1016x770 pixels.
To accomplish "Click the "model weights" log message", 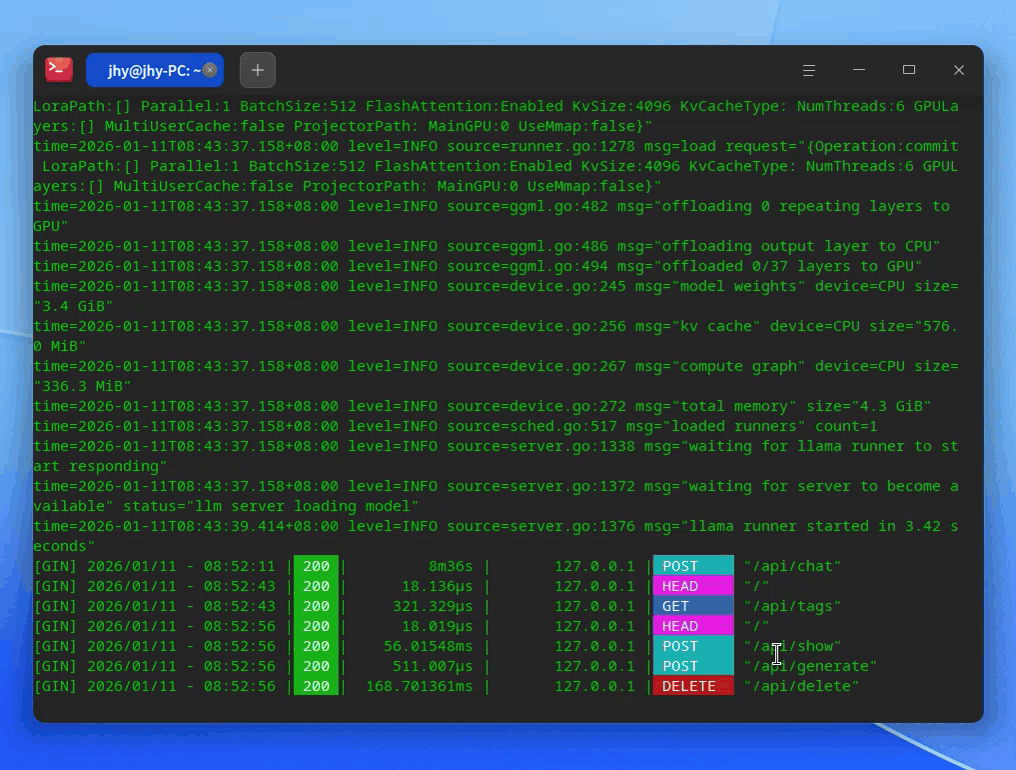I will tap(739, 286).
